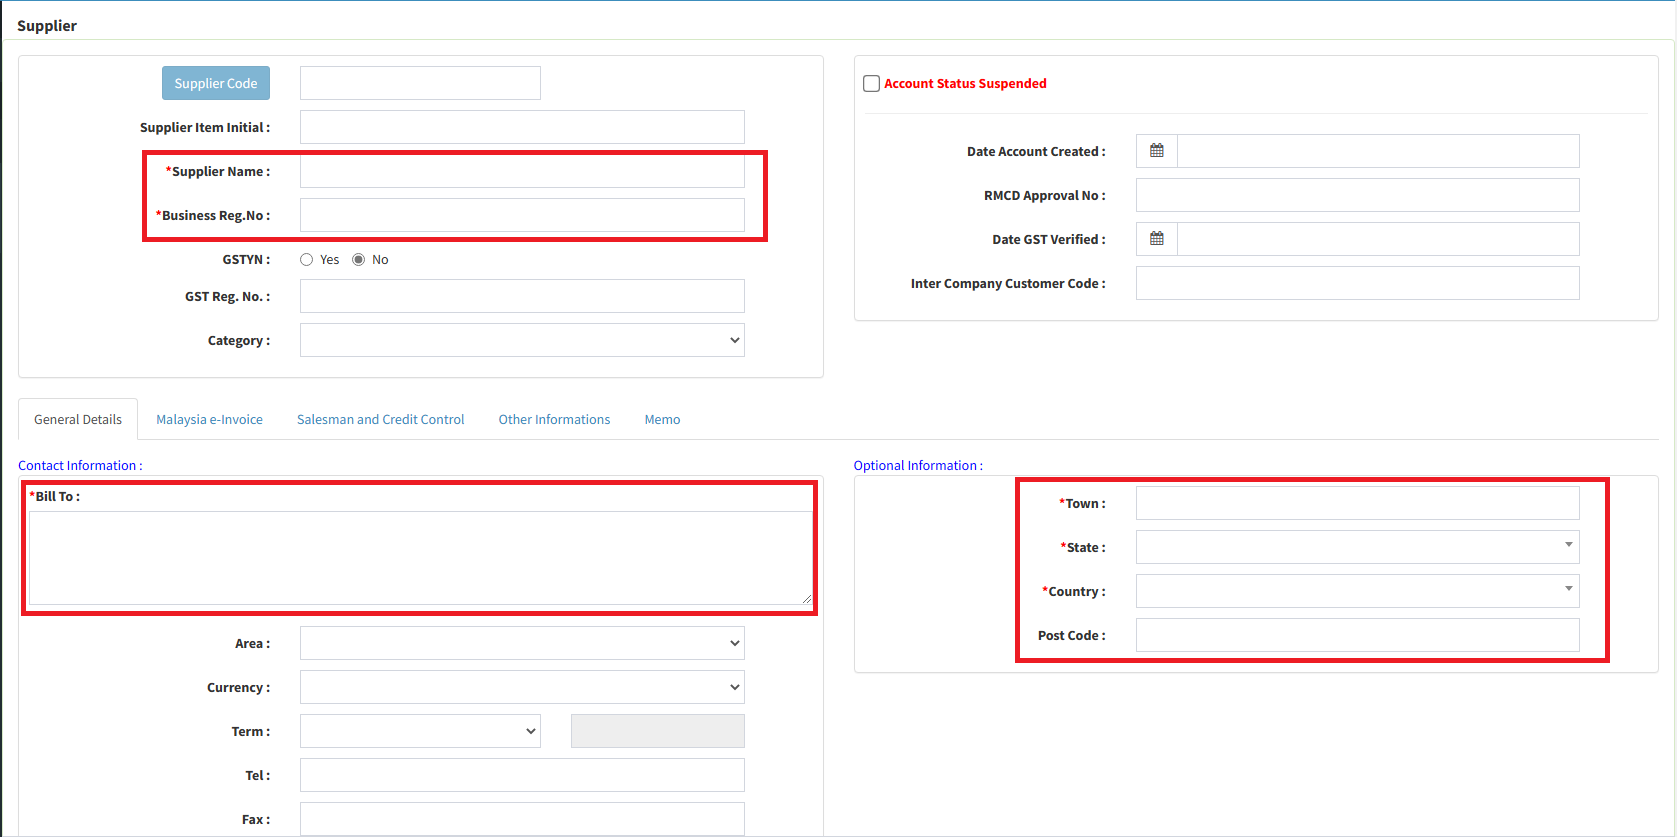Click into the Supplier Name field

coord(522,172)
